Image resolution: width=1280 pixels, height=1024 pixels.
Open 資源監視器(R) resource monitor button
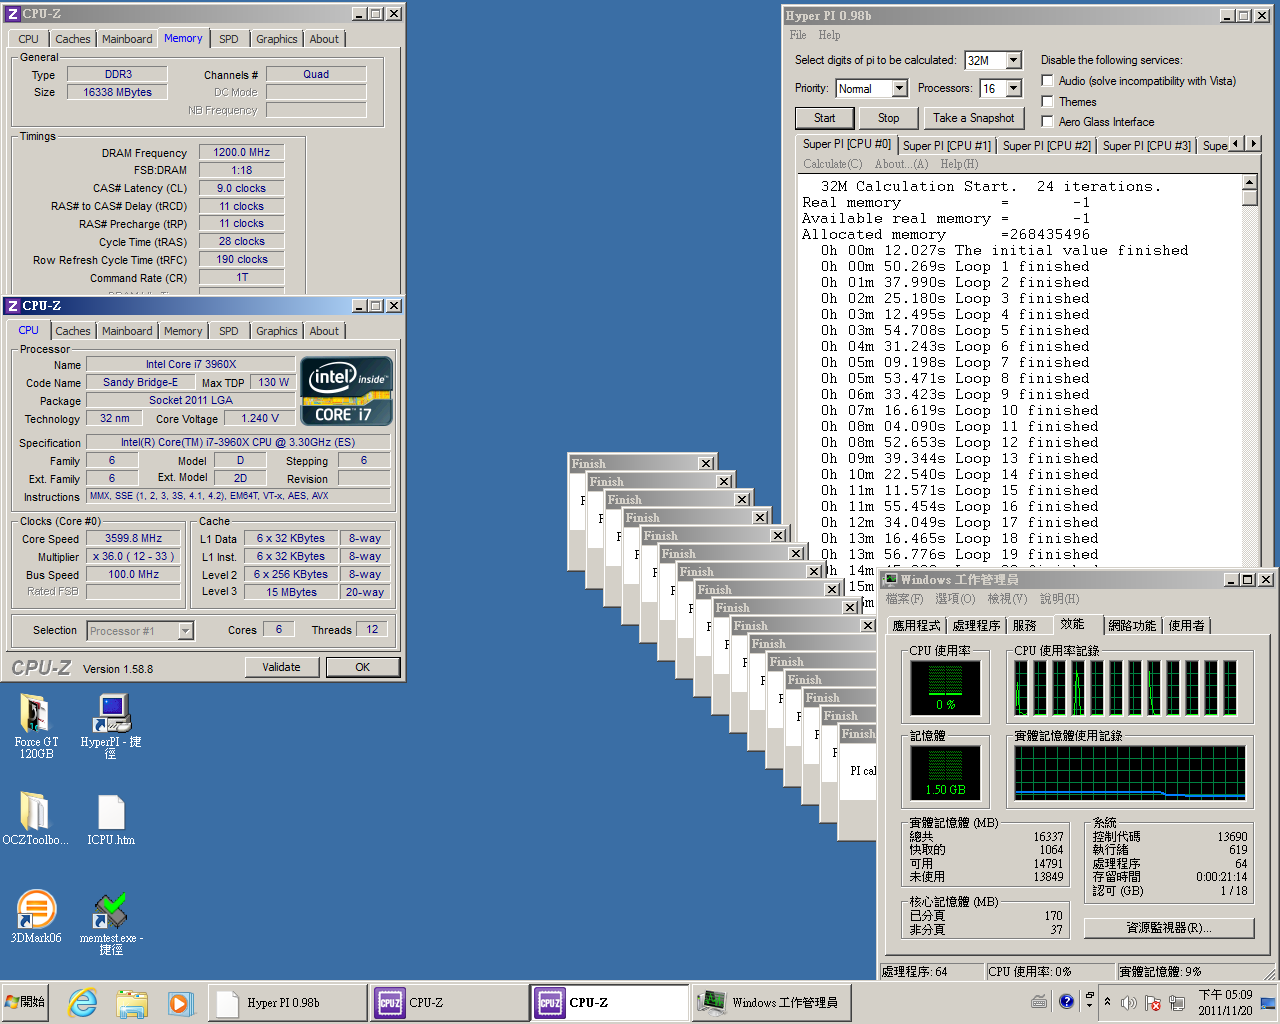click(1169, 928)
